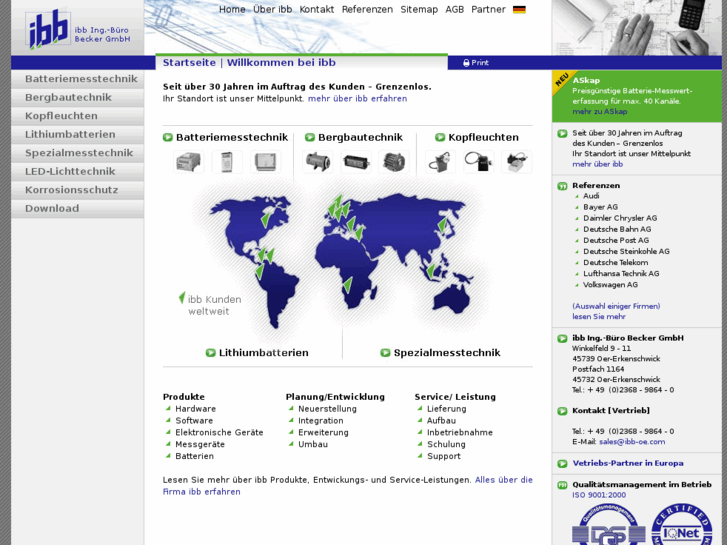Open third Bergbautechnik product thumbnail
This screenshot has width=727, height=545.
[394, 162]
